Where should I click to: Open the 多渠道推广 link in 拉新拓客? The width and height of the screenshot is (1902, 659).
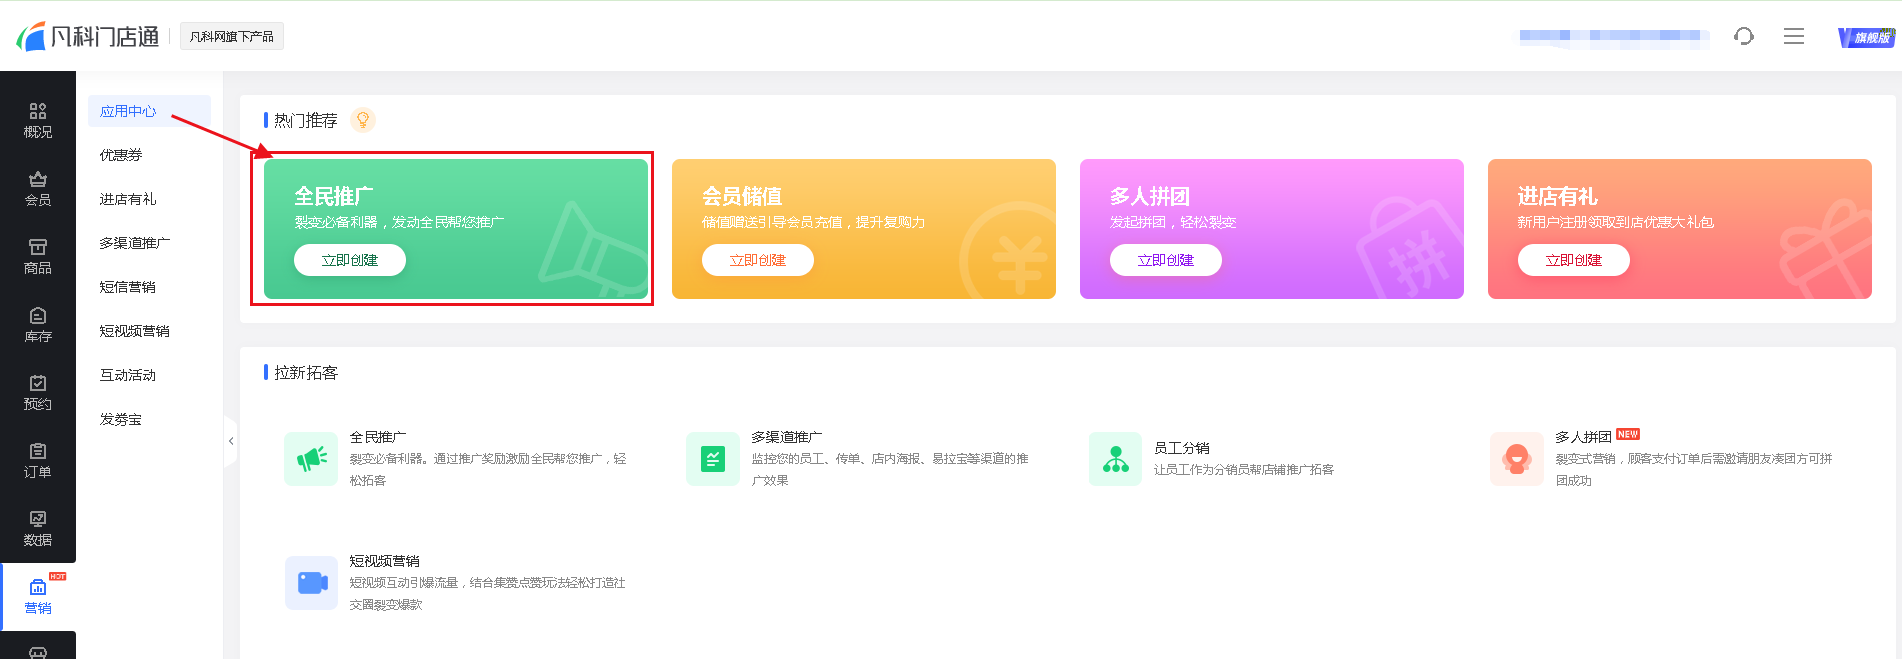point(787,437)
